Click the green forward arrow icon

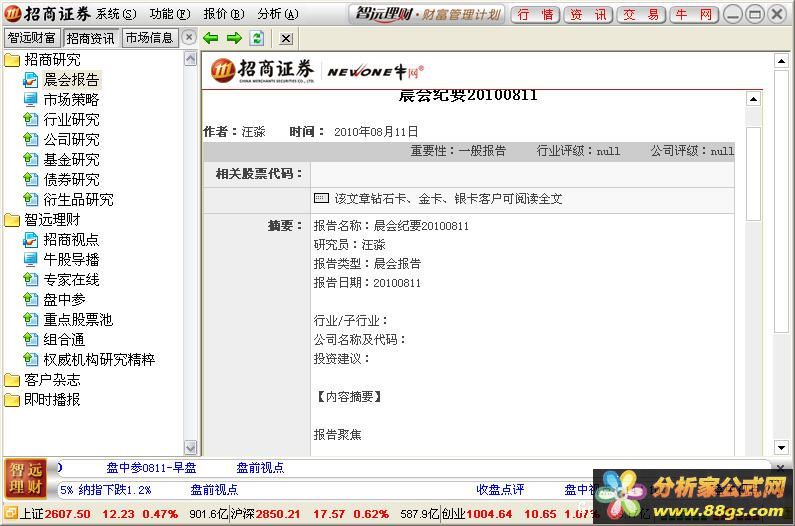pos(234,38)
